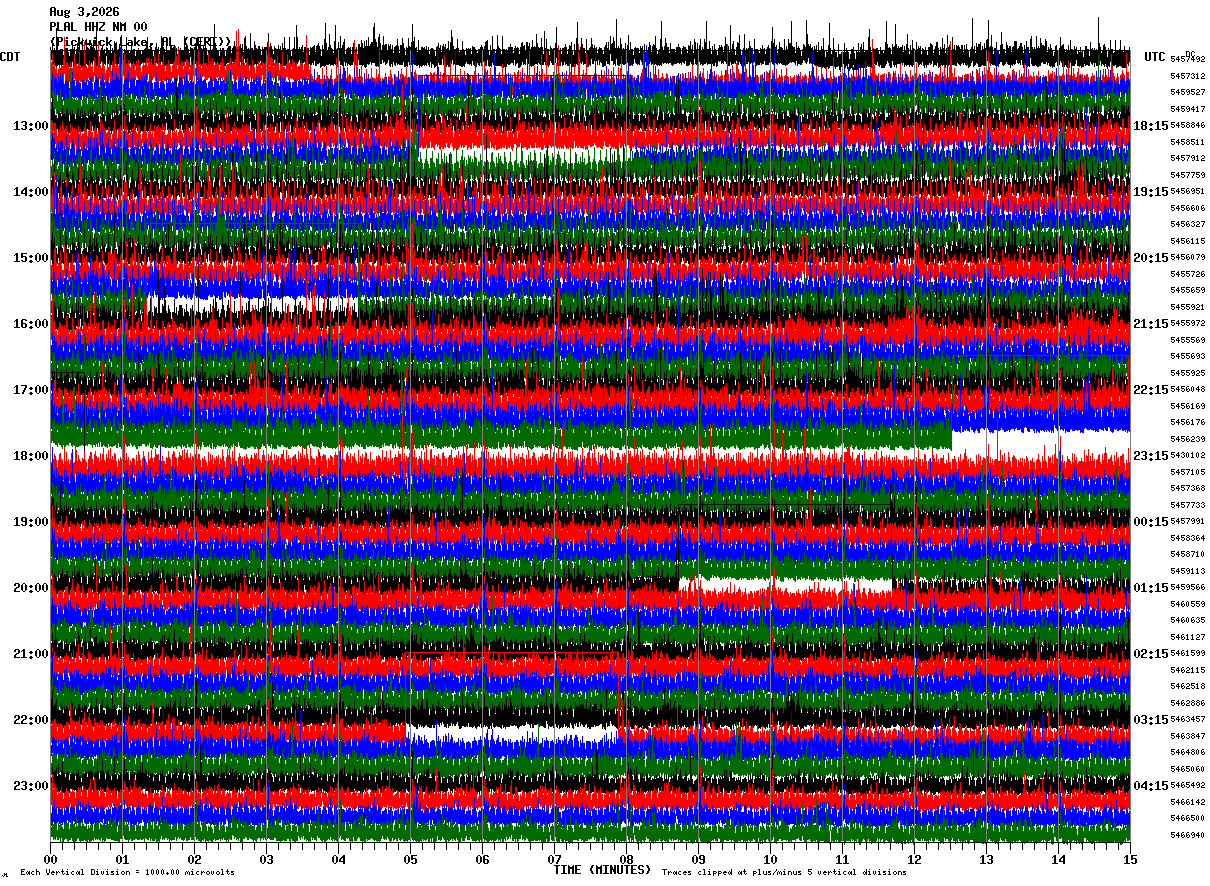Select the DC offset value 5430102
The height and width of the screenshot is (886, 1210).
[x=1187, y=455]
